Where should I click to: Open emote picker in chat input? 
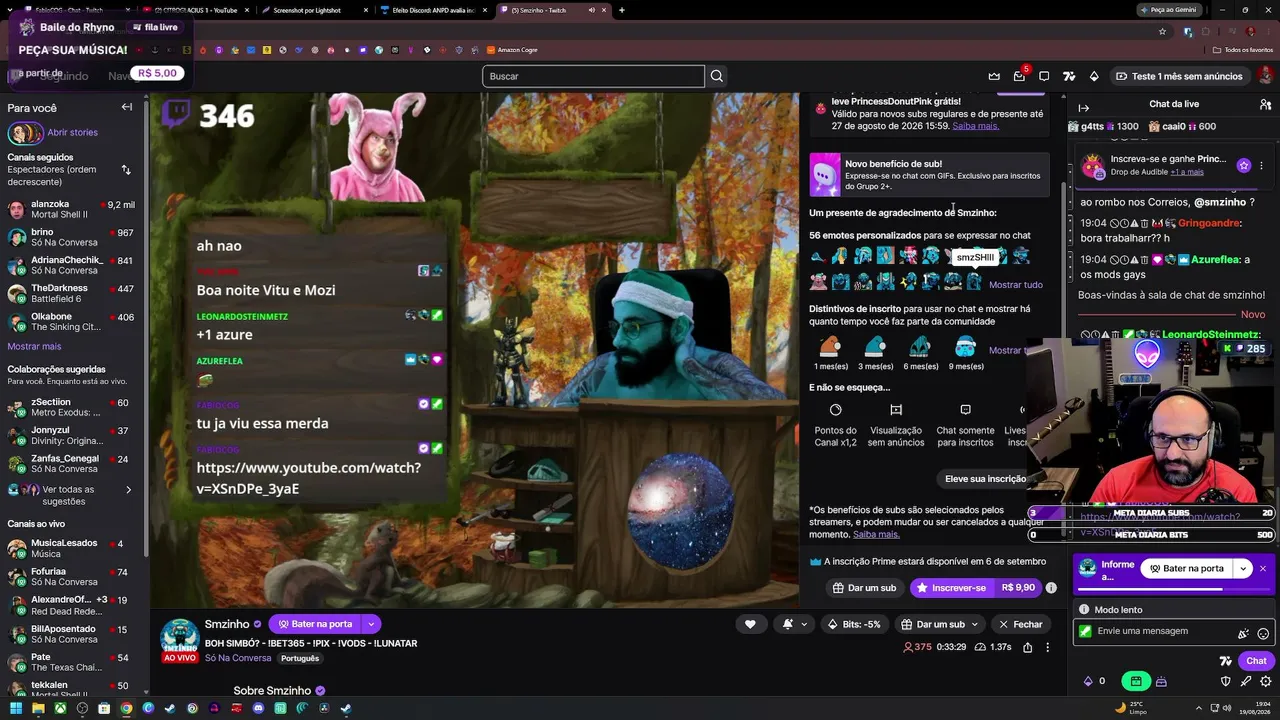1263,633
